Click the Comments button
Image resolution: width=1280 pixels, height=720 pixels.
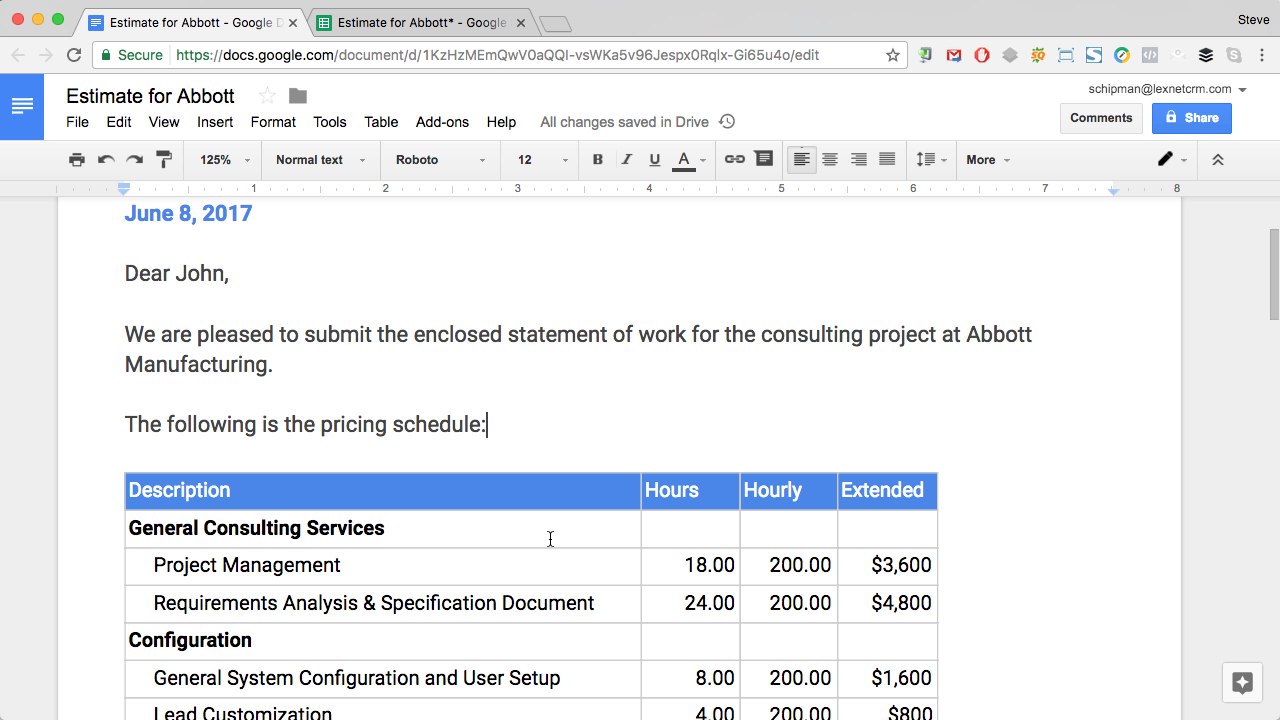click(1101, 118)
